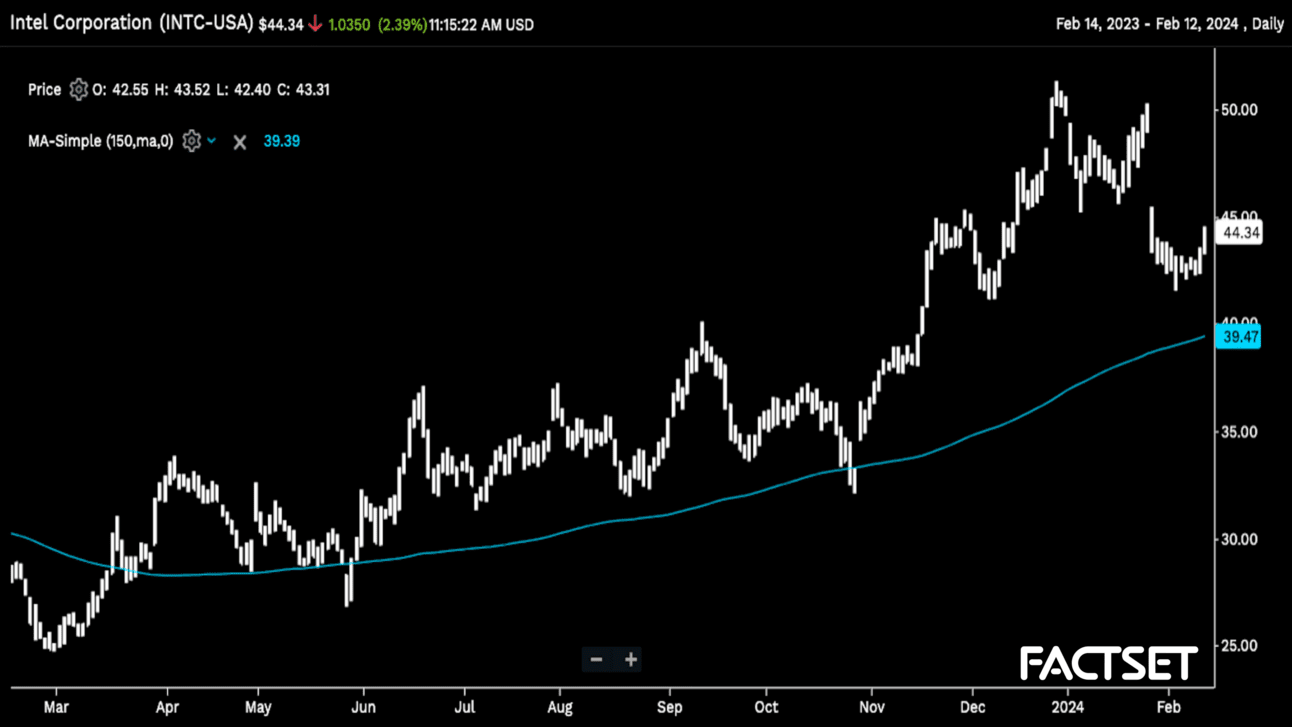Screen dimensions: 1292x727
Task: Click the Dec label on time axis
Action: pos(972,707)
